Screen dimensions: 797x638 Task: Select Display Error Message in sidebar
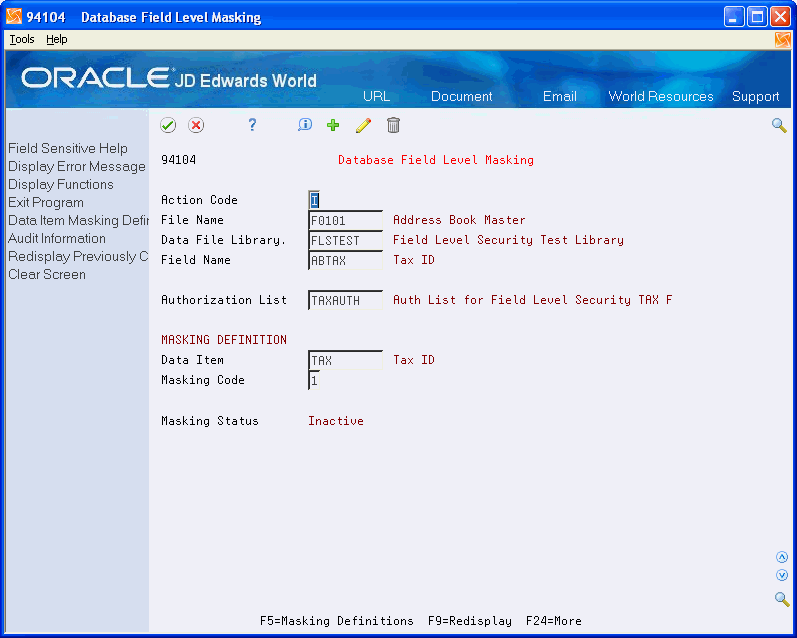77,167
